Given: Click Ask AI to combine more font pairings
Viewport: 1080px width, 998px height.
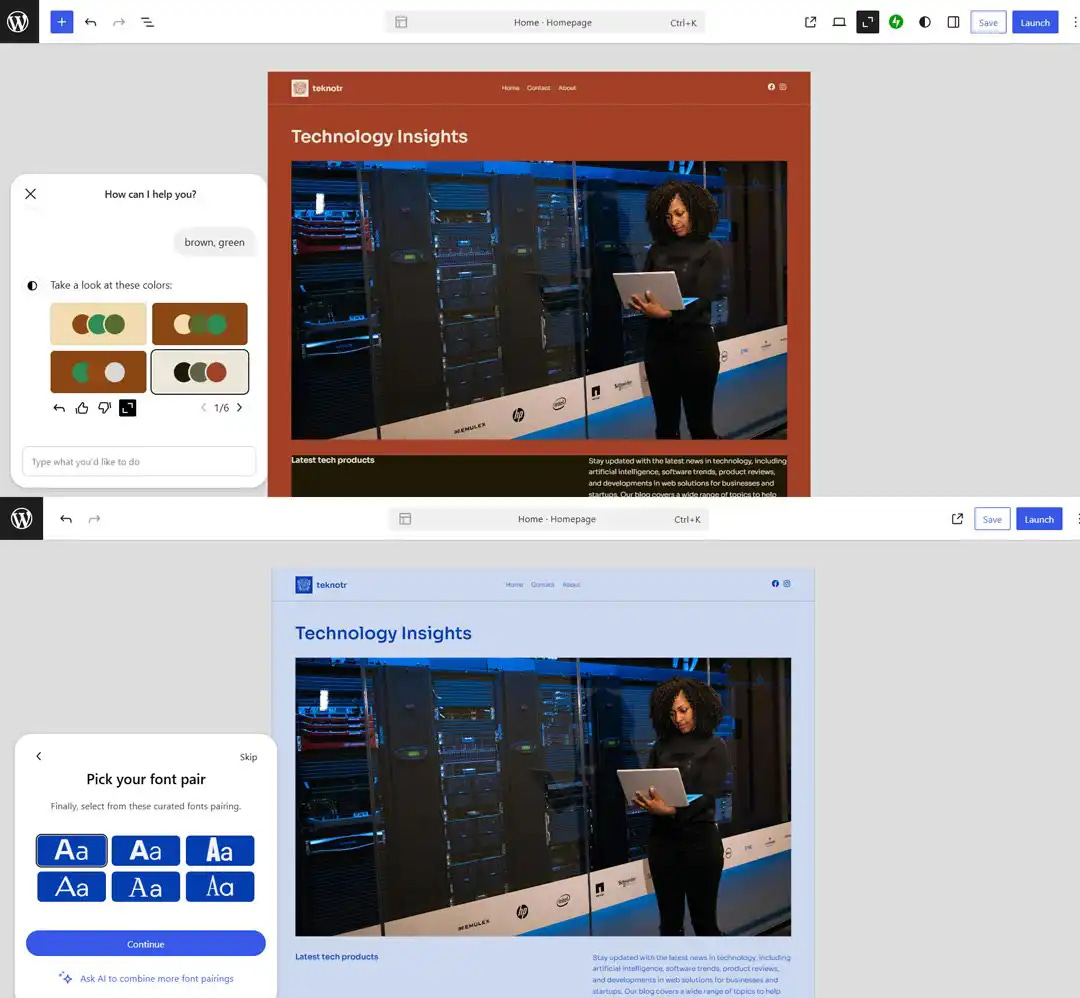Looking at the screenshot, I should (147, 978).
